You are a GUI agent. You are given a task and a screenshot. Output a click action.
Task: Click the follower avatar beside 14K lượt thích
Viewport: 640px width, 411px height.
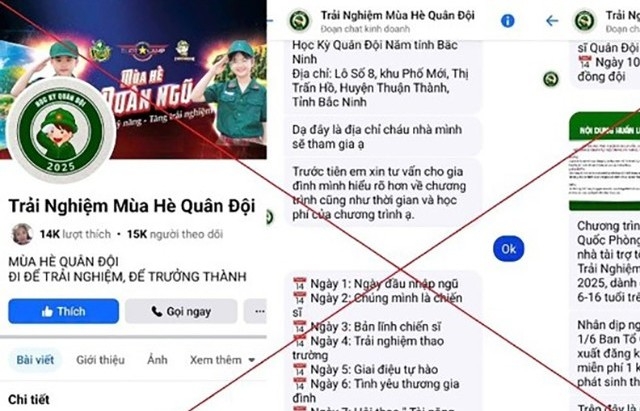(22, 234)
